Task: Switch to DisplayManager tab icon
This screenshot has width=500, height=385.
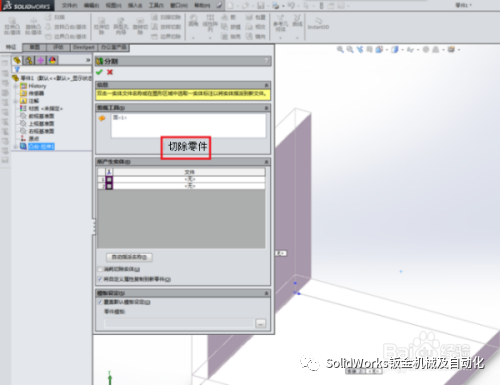Action: click(x=52, y=60)
